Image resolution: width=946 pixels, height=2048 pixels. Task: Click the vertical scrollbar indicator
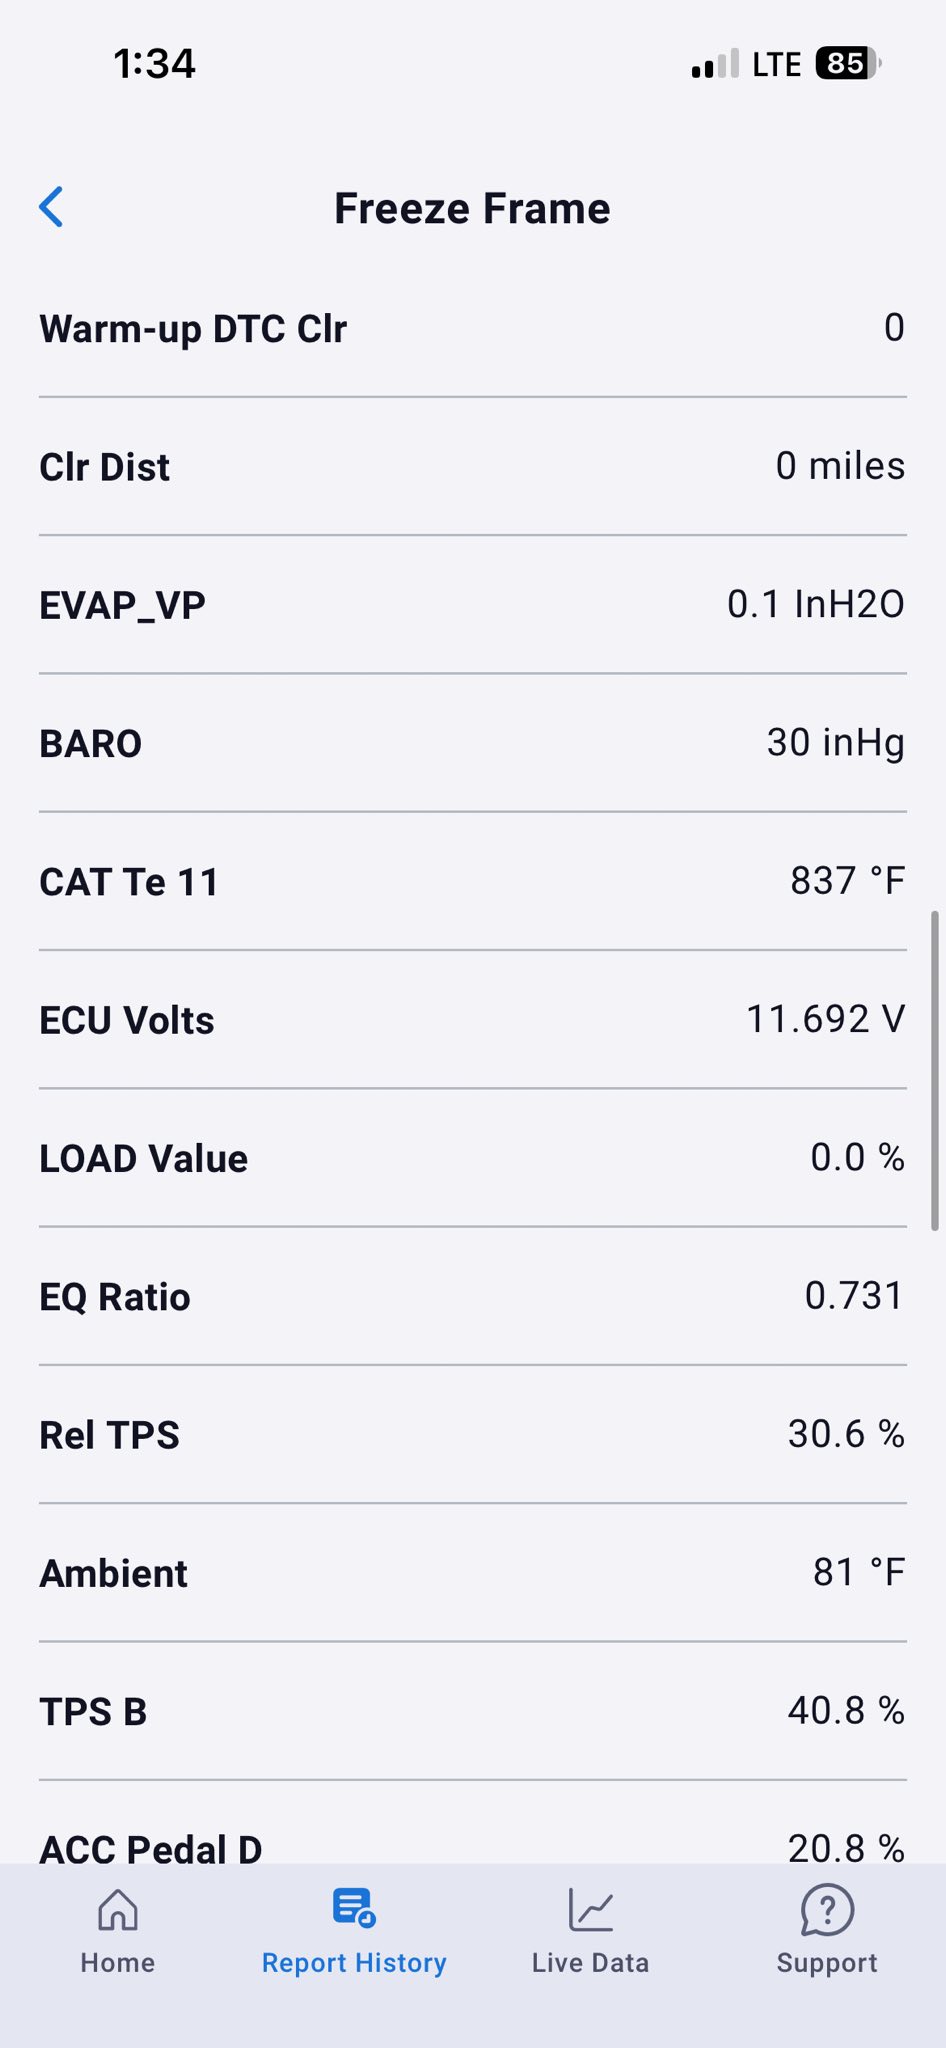point(935,1070)
